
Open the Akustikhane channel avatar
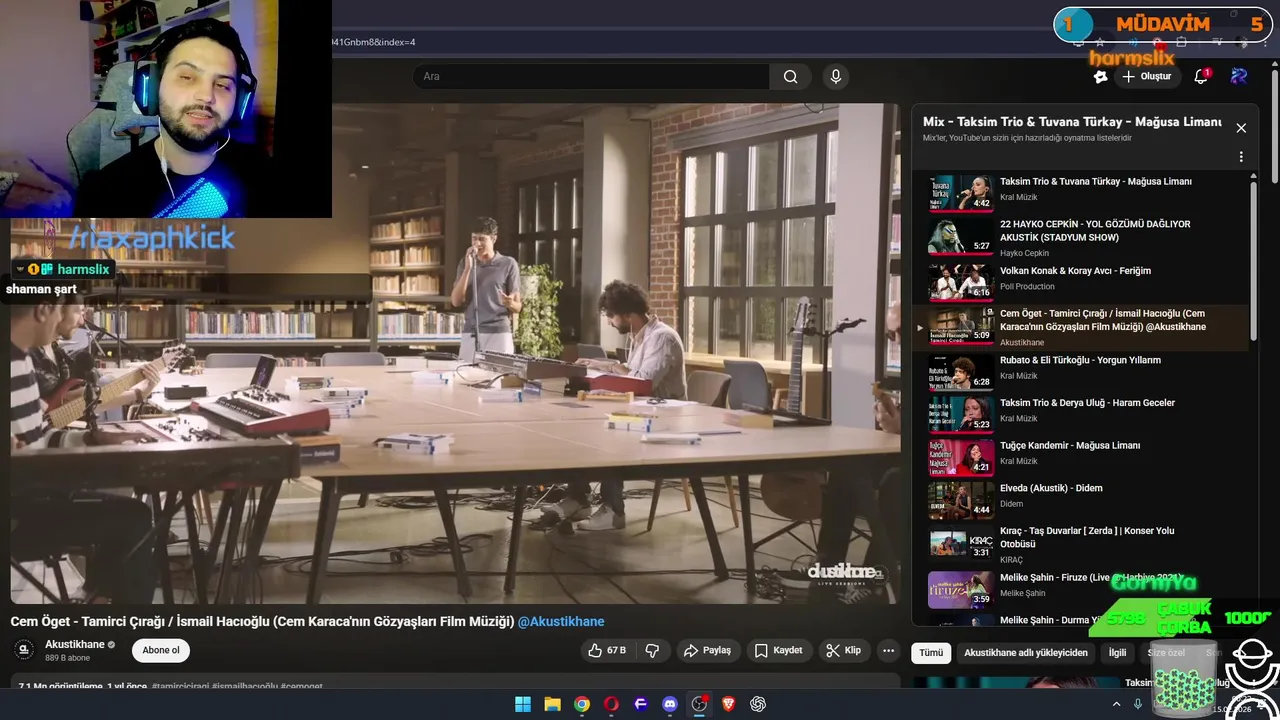coord(24,650)
